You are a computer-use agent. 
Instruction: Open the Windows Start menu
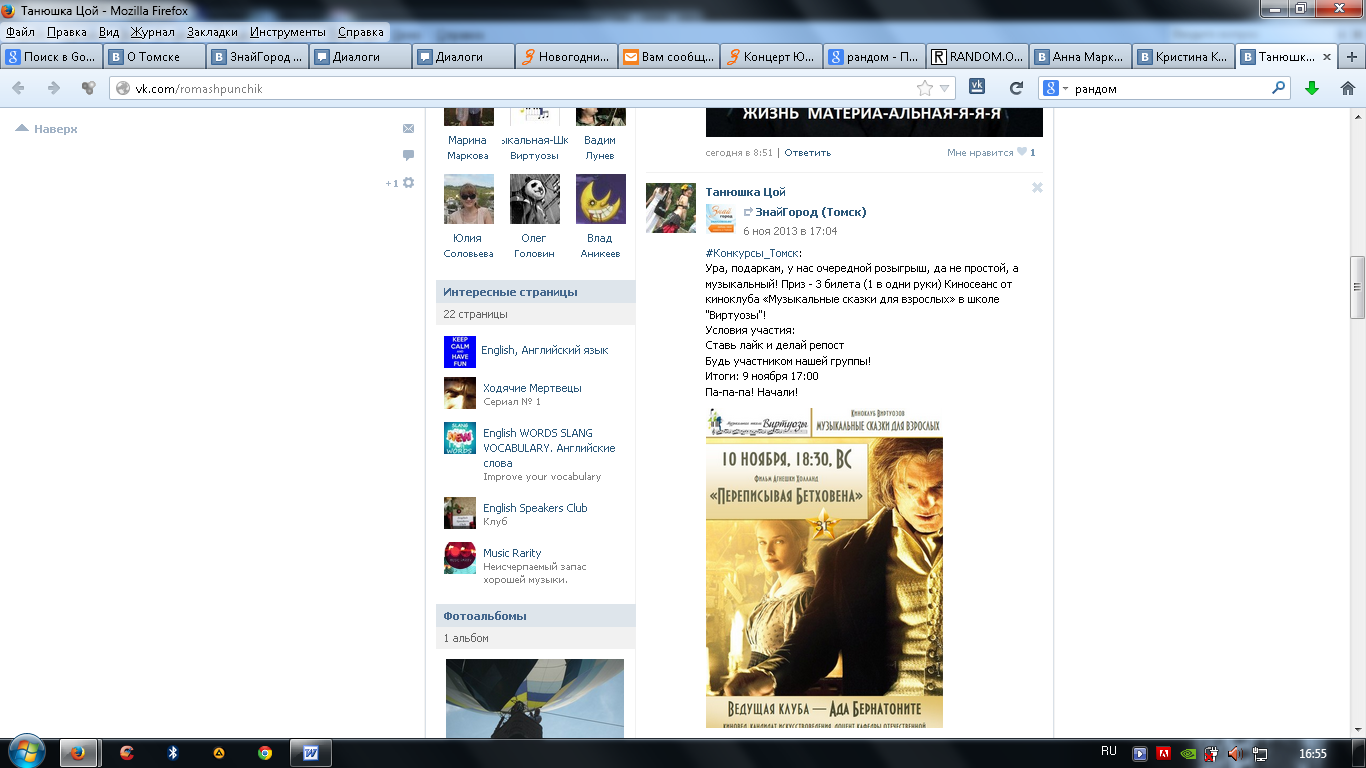point(25,751)
